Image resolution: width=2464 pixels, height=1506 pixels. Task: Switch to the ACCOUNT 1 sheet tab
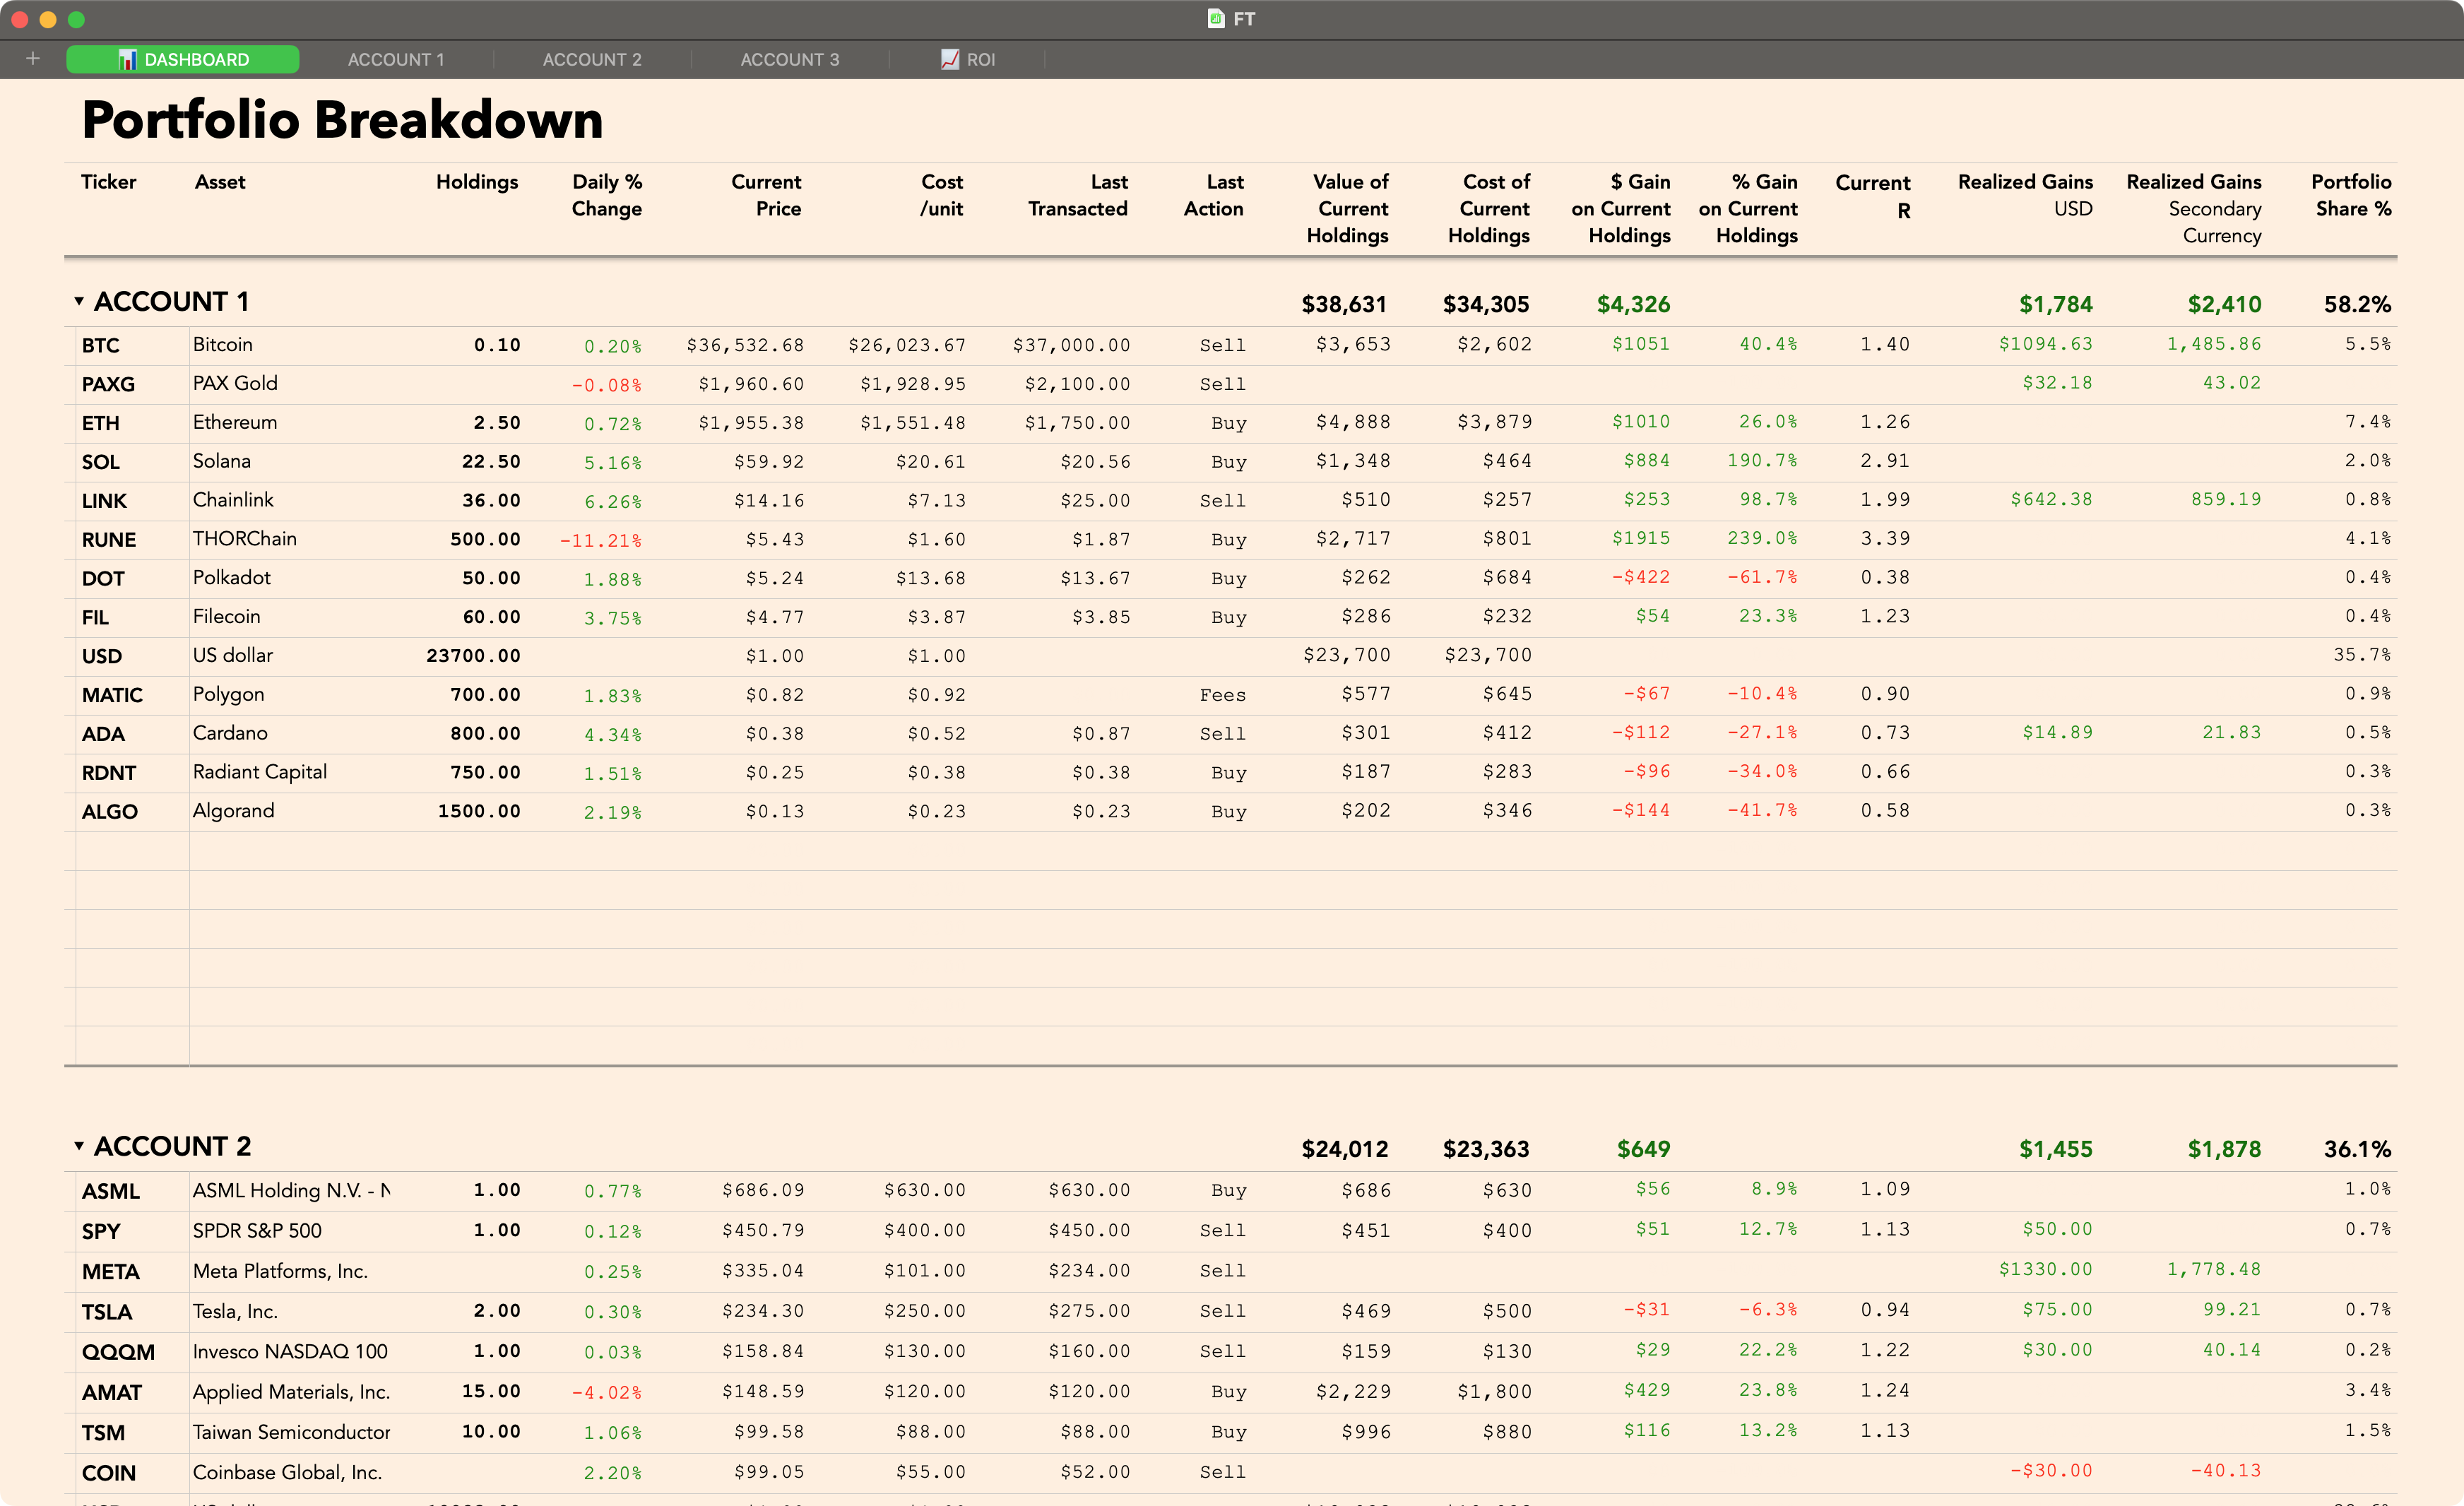point(396,60)
